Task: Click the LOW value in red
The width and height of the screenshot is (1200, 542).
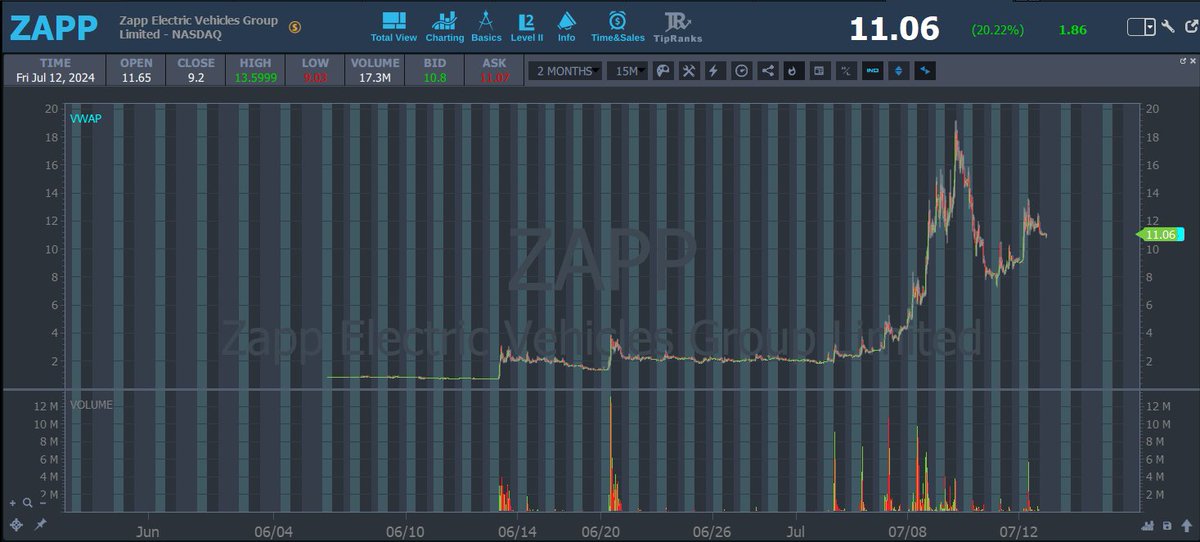Action: click(x=315, y=77)
